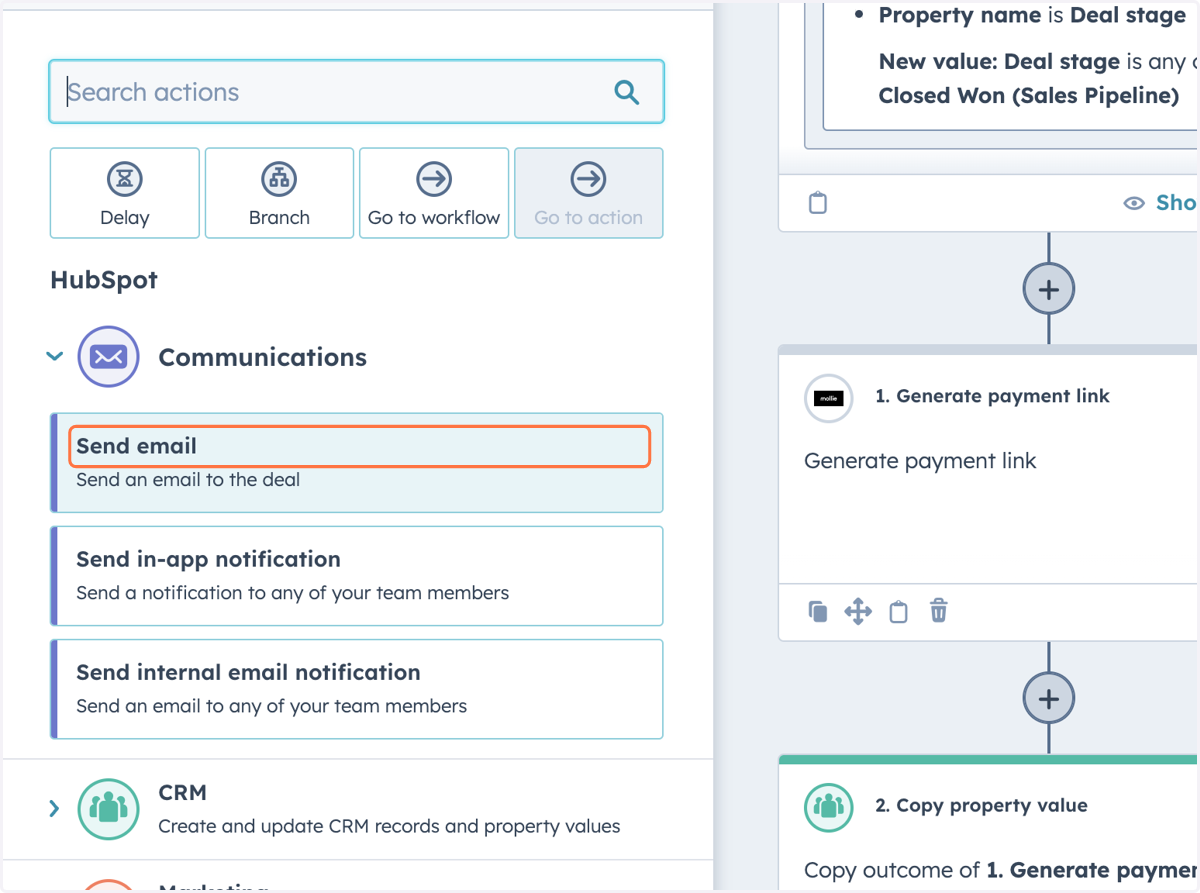This screenshot has height=893, width=1200.
Task: Add action below Generate payment link
Action: coord(1048,698)
